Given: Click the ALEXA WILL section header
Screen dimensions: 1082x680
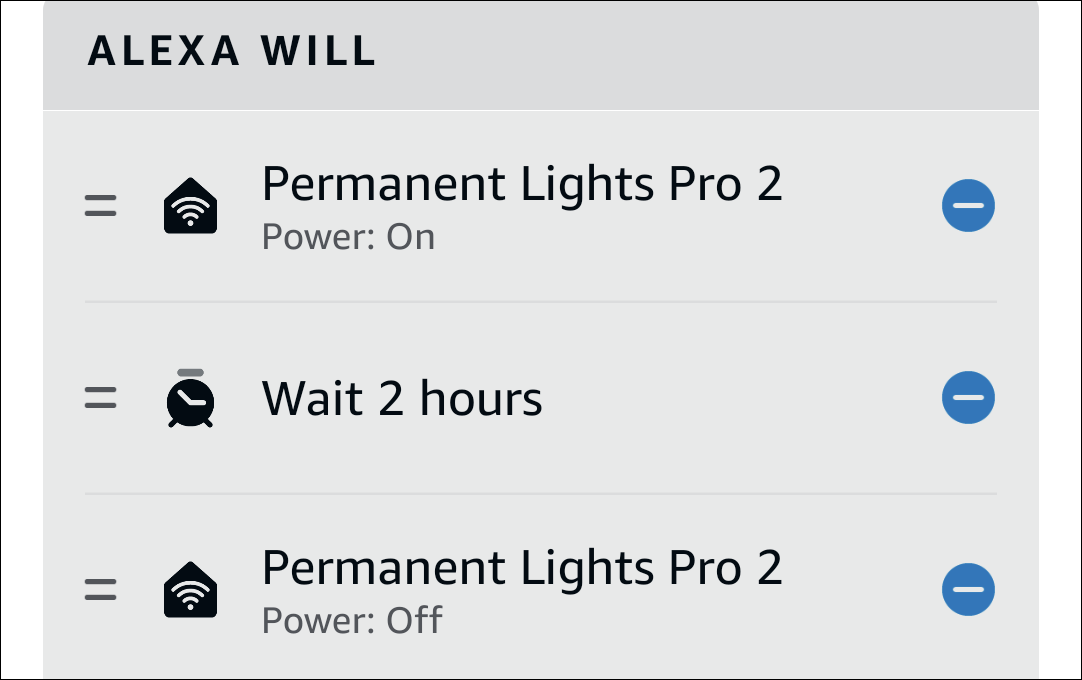Looking at the screenshot, I should coord(232,52).
